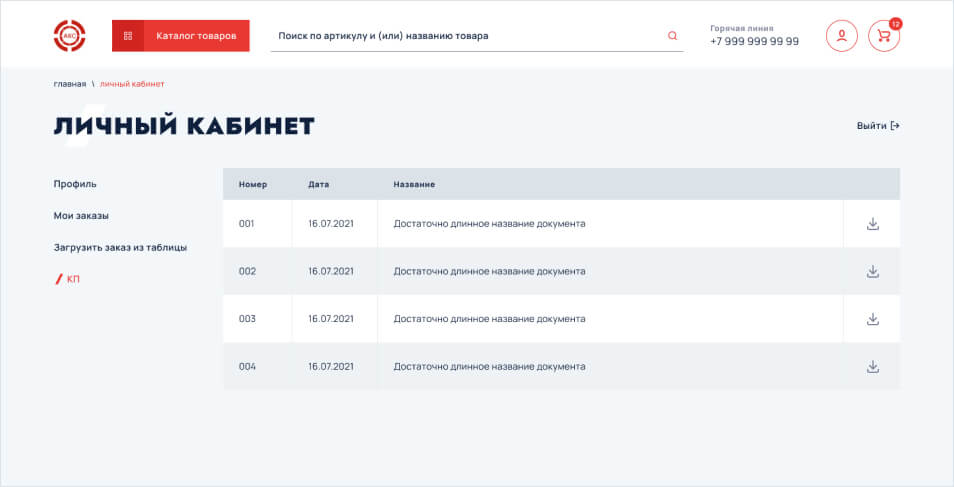
Task: Click the search magnifier icon
Action: click(672, 36)
